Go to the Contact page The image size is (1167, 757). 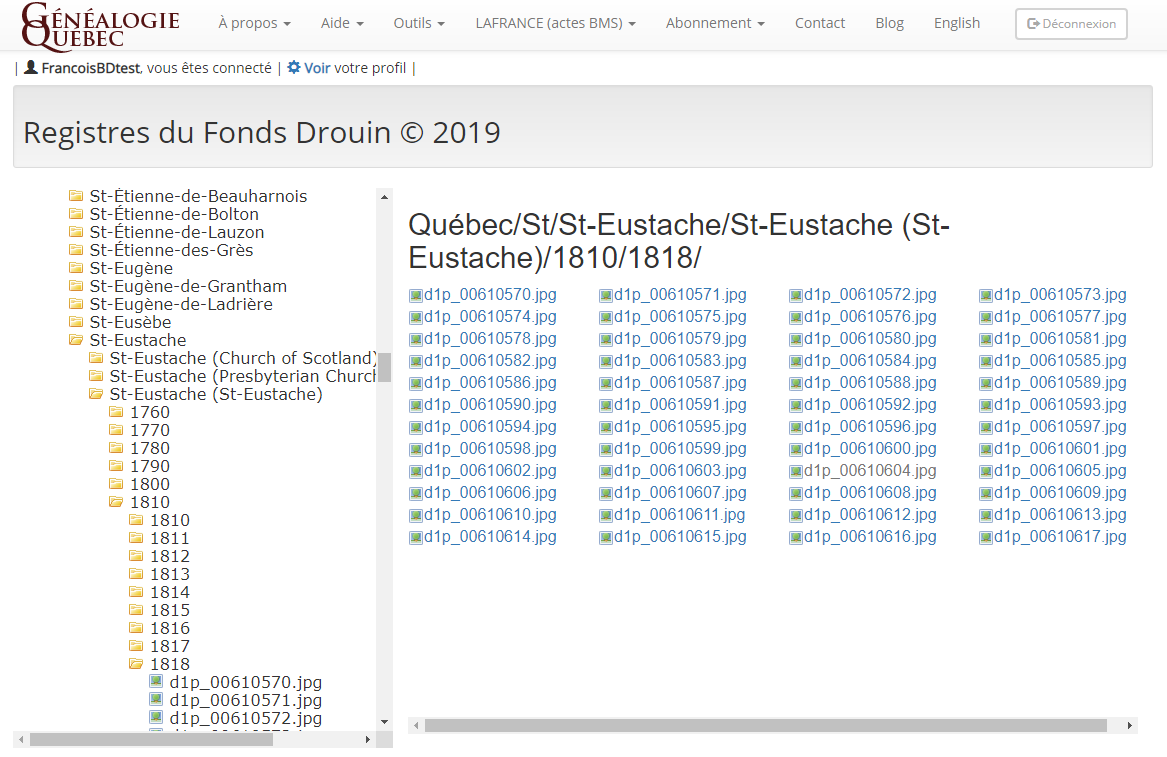click(x=820, y=23)
